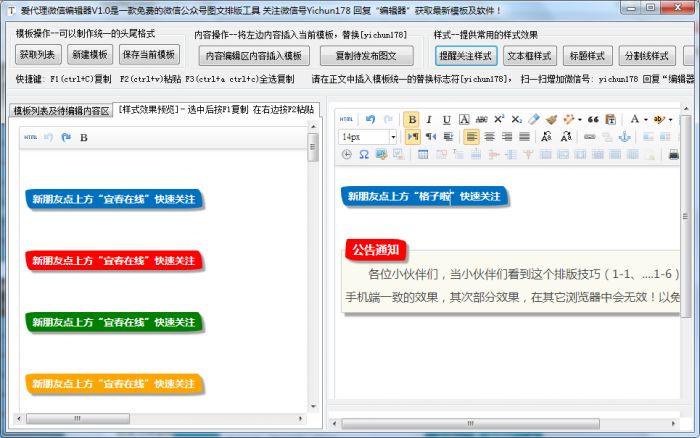The image size is (700, 438).
Task: Toggle strikethrough ABC icon
Action: [481, 119]
